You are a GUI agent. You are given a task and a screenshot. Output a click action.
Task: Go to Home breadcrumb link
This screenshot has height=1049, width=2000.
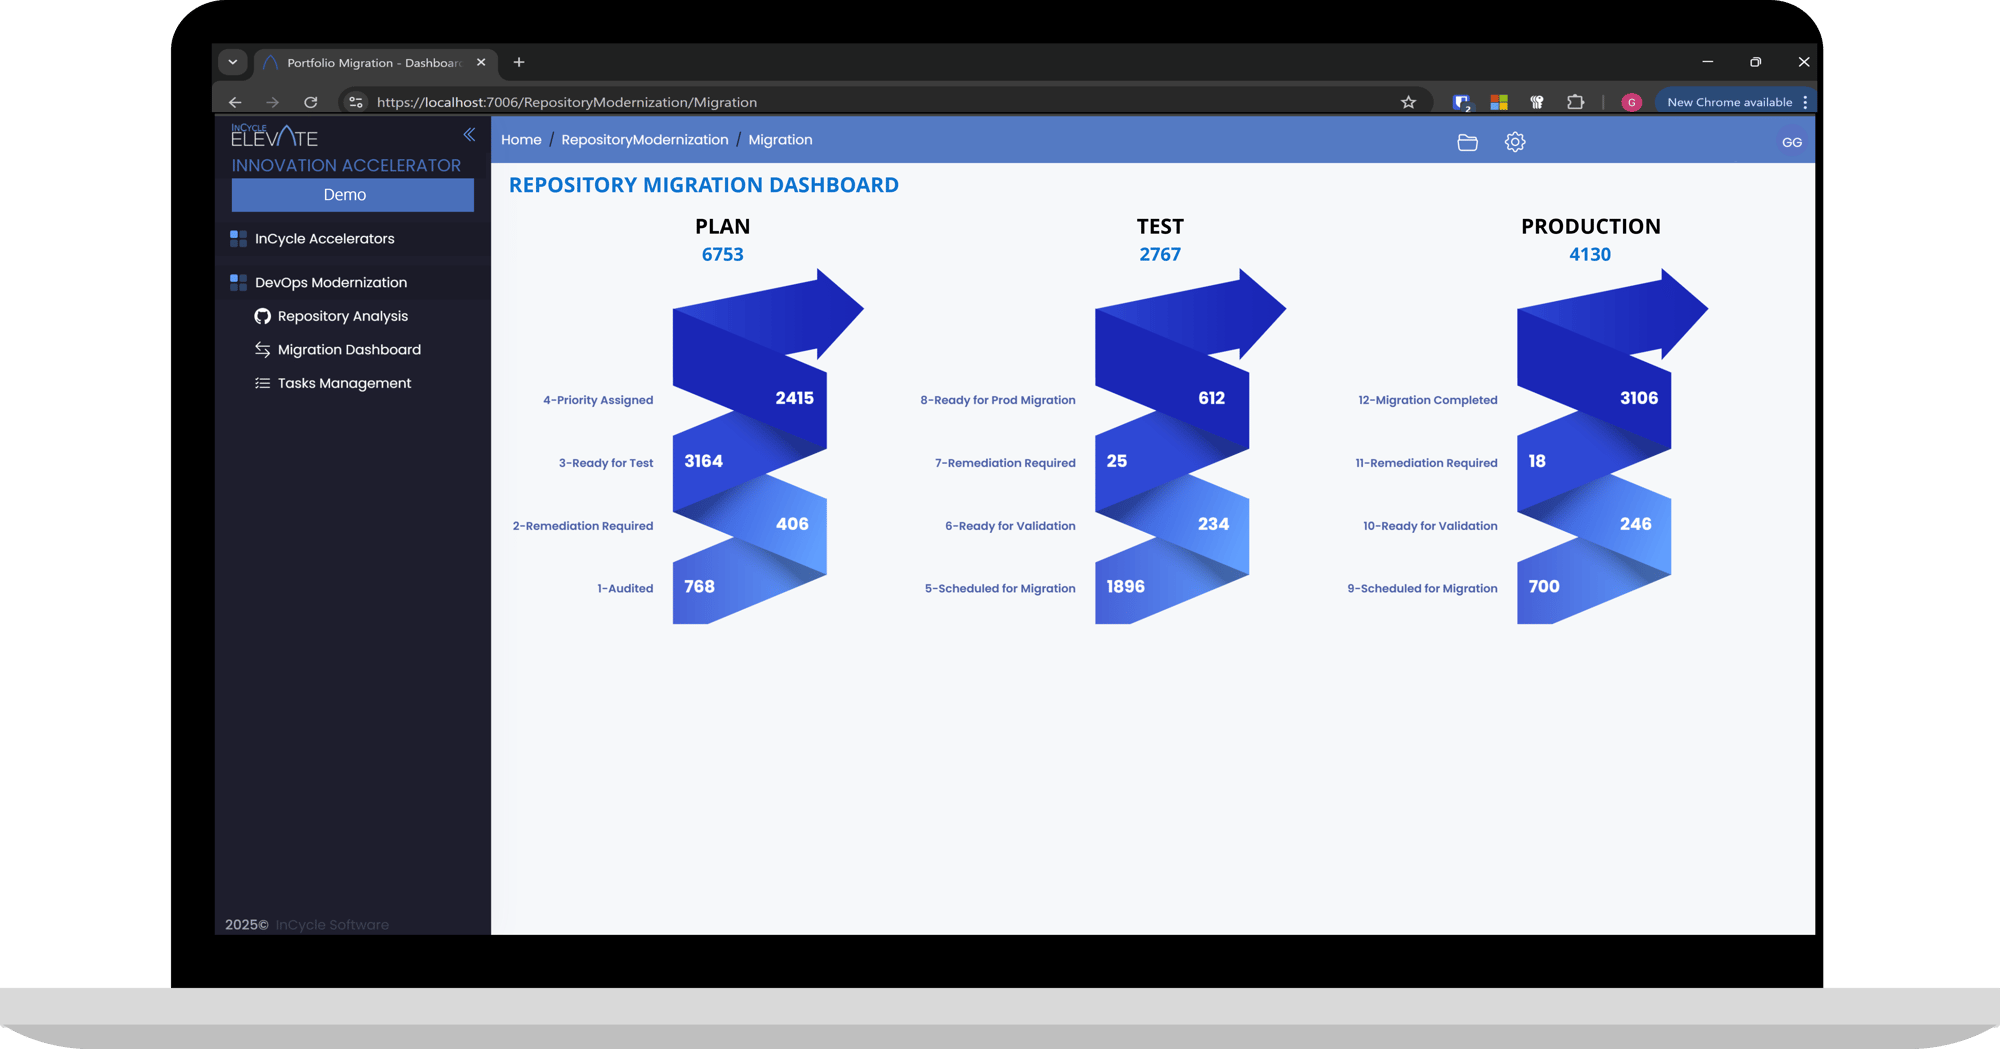tap(521, 140)
